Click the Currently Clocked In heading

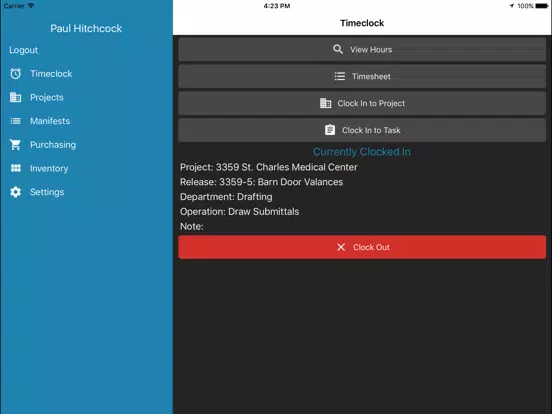[362, 152]
